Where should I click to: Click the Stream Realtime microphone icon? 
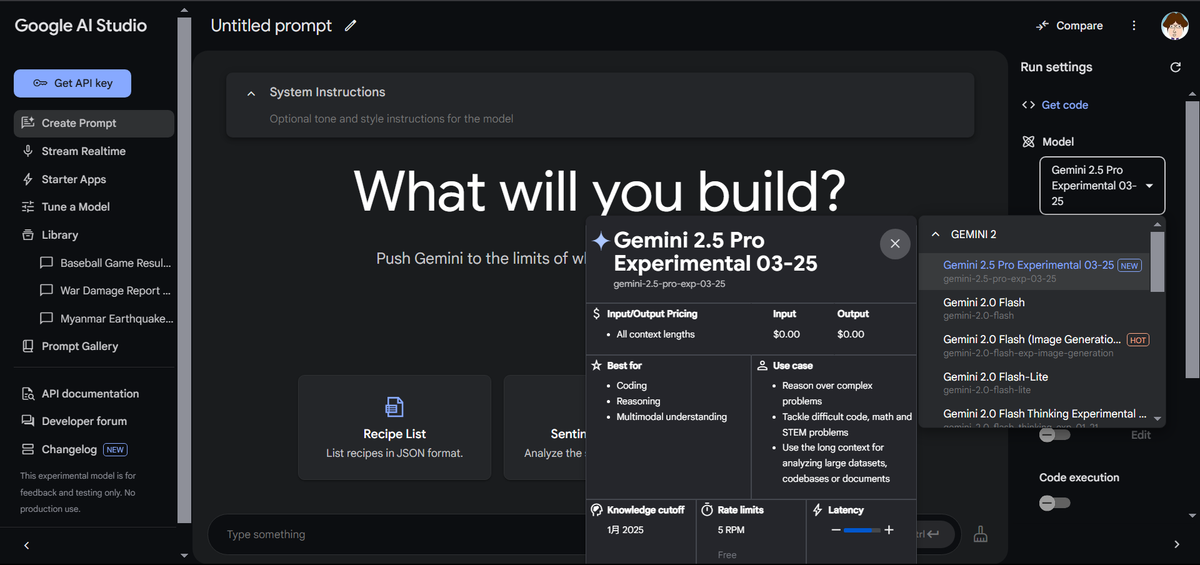point(28,151)
